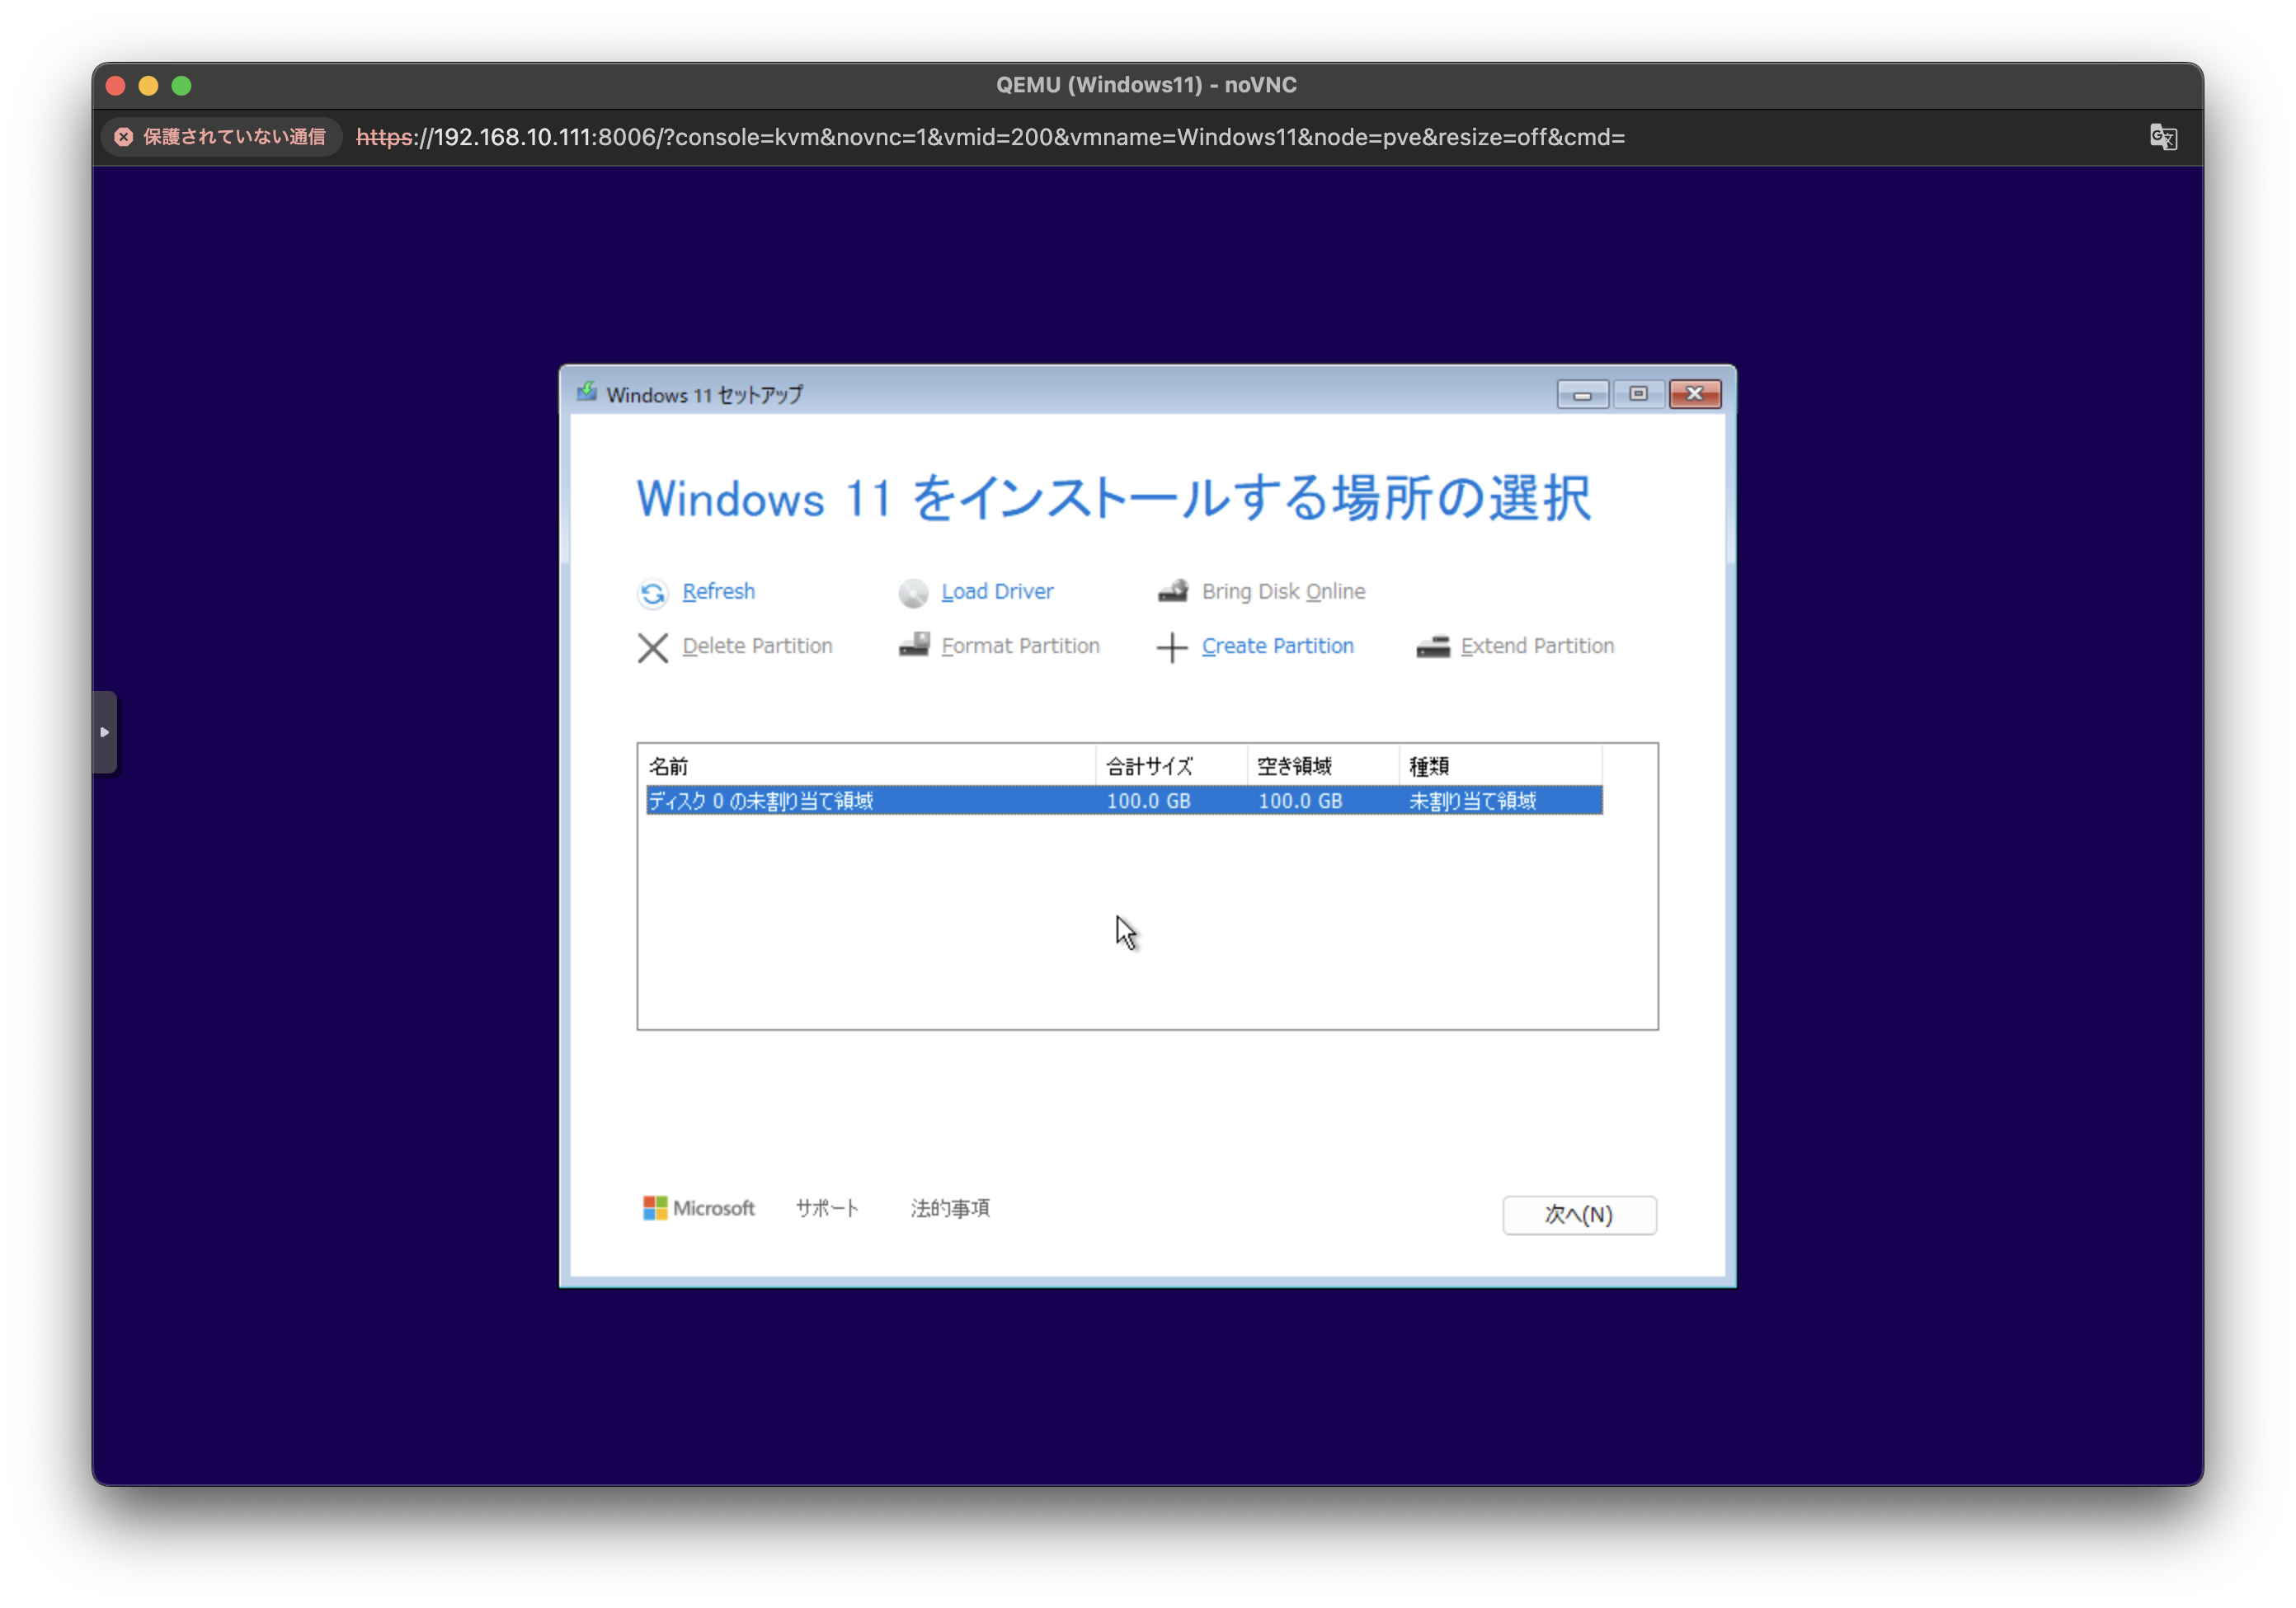Click the Delete Partition X icon

tap(653, 648)
